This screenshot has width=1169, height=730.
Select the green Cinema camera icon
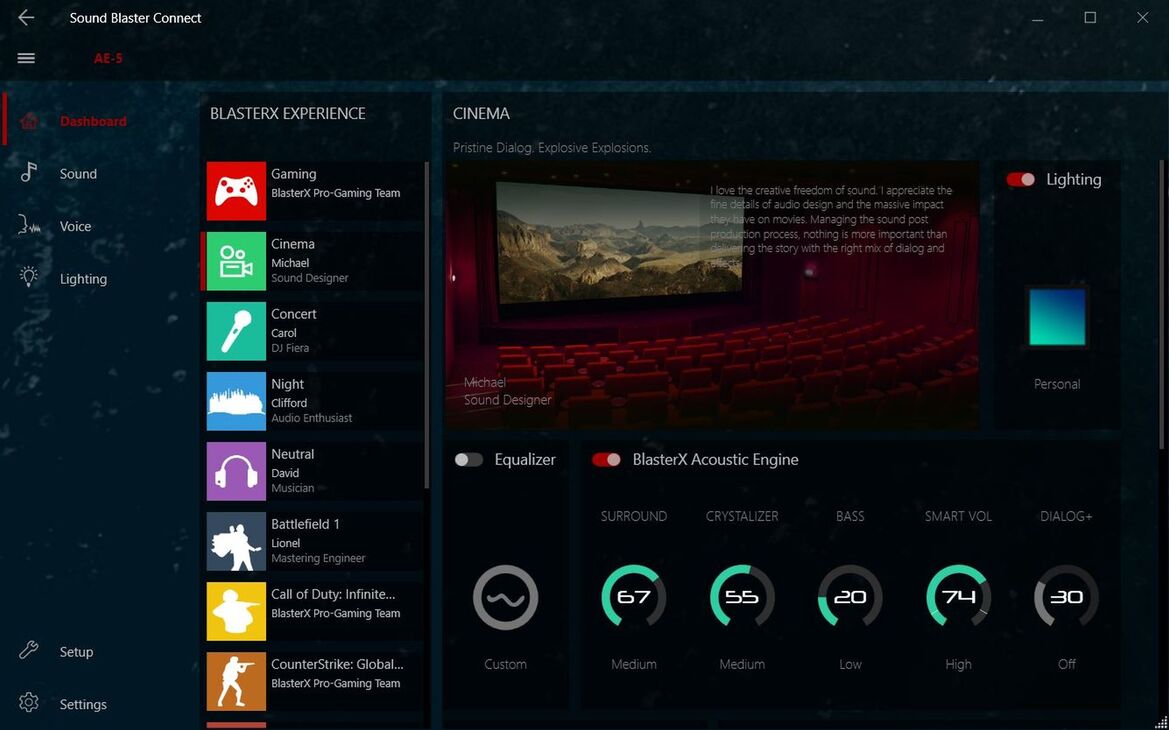pyautogui.click(x=236, y=261)
